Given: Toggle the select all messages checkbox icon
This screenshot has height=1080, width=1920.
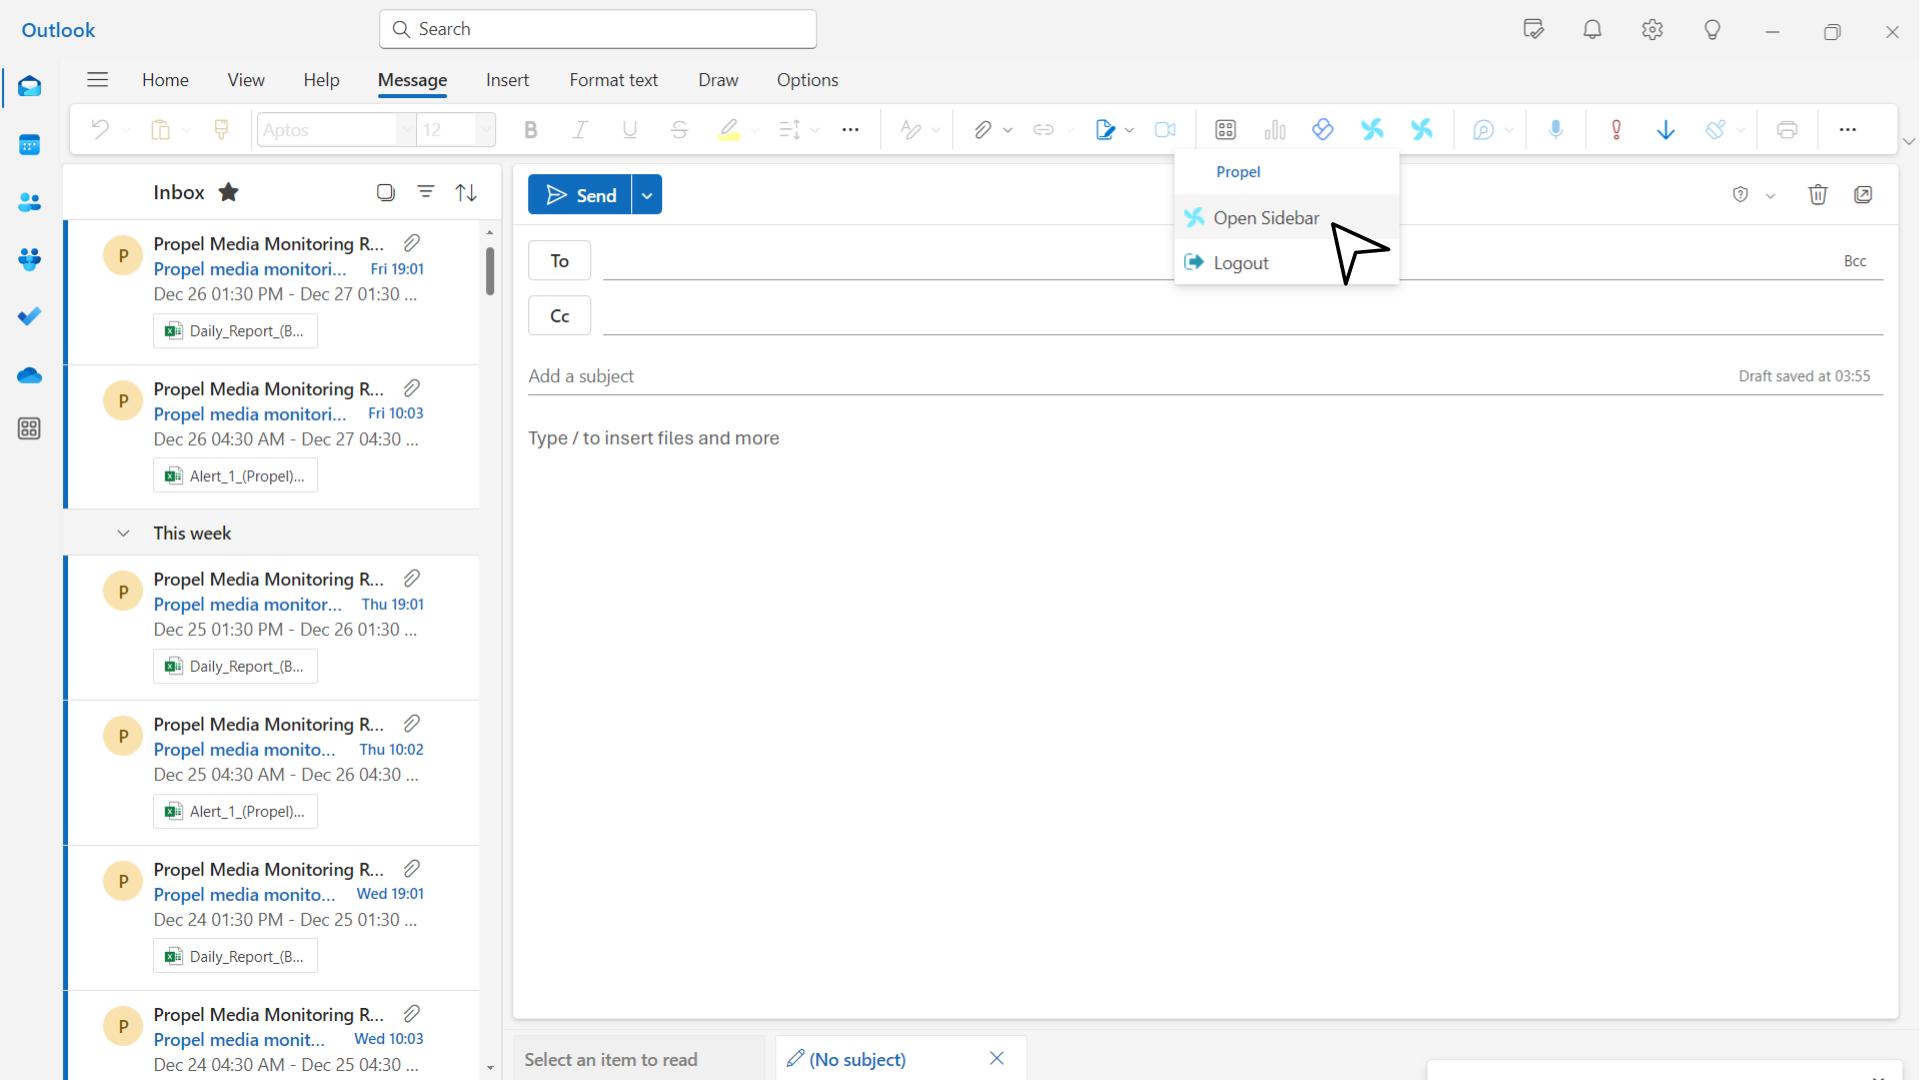Looking at the screenshot, I should click(x=386, y=192).
